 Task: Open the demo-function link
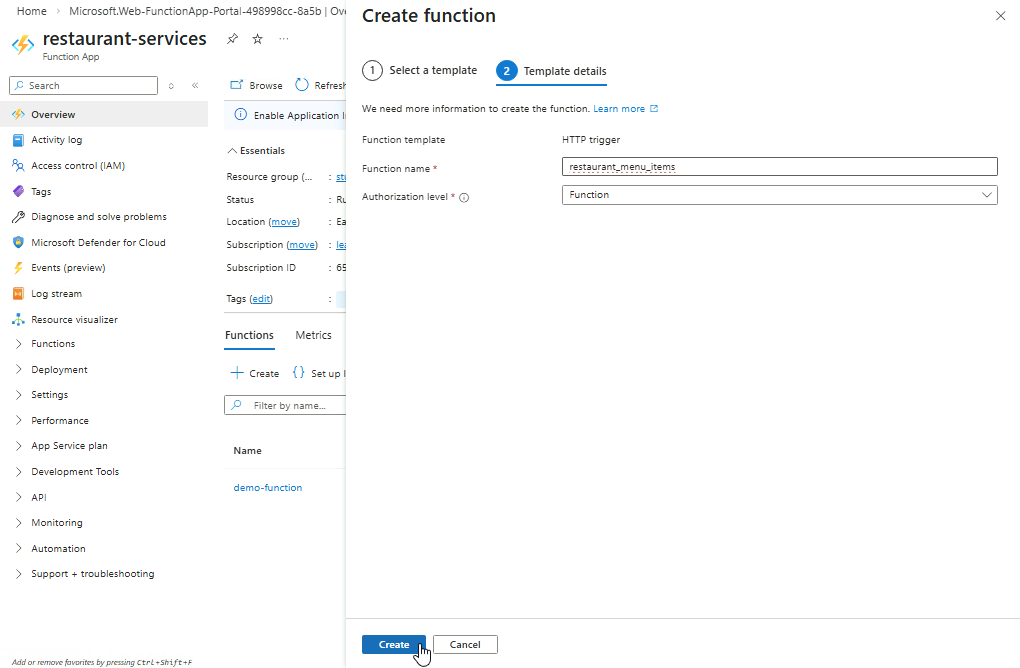click(x=267, y=488)
